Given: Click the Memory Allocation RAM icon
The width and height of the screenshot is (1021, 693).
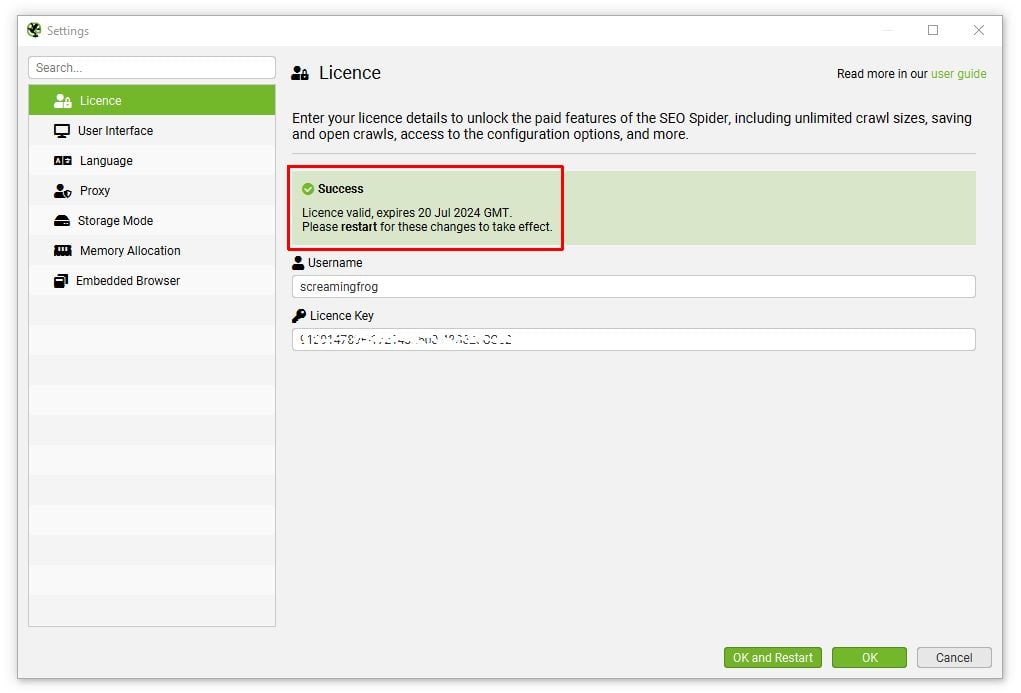Looking at the screenshot, I should click(61, 250).
